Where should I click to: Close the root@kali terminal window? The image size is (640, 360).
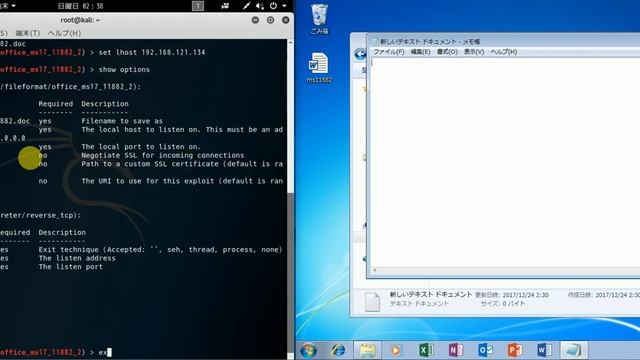coord(286,20)
